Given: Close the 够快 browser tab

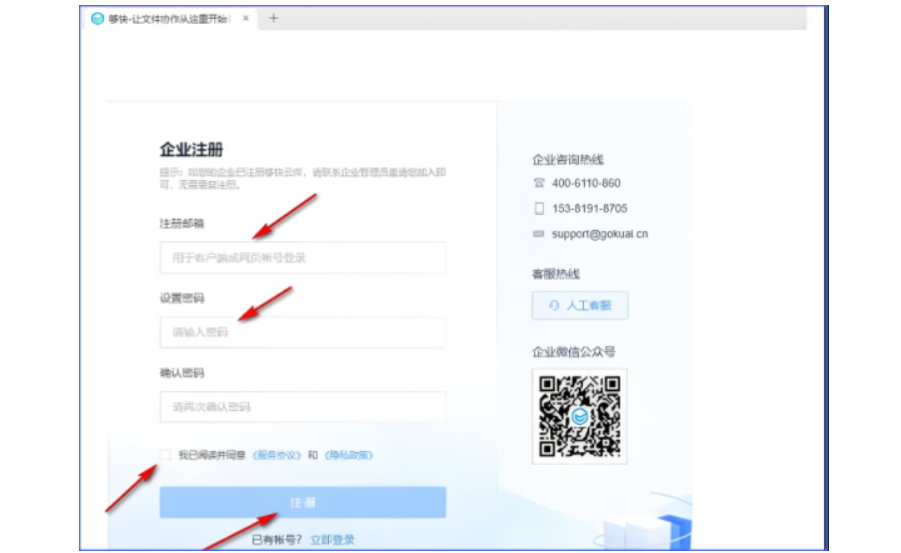Looking at the screenshot, I should pos(246,18).
